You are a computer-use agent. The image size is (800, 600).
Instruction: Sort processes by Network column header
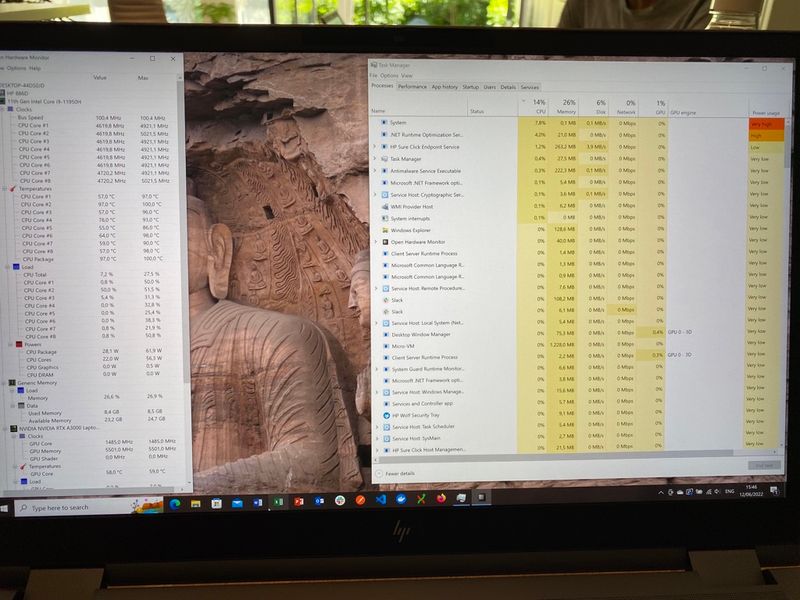623,106
